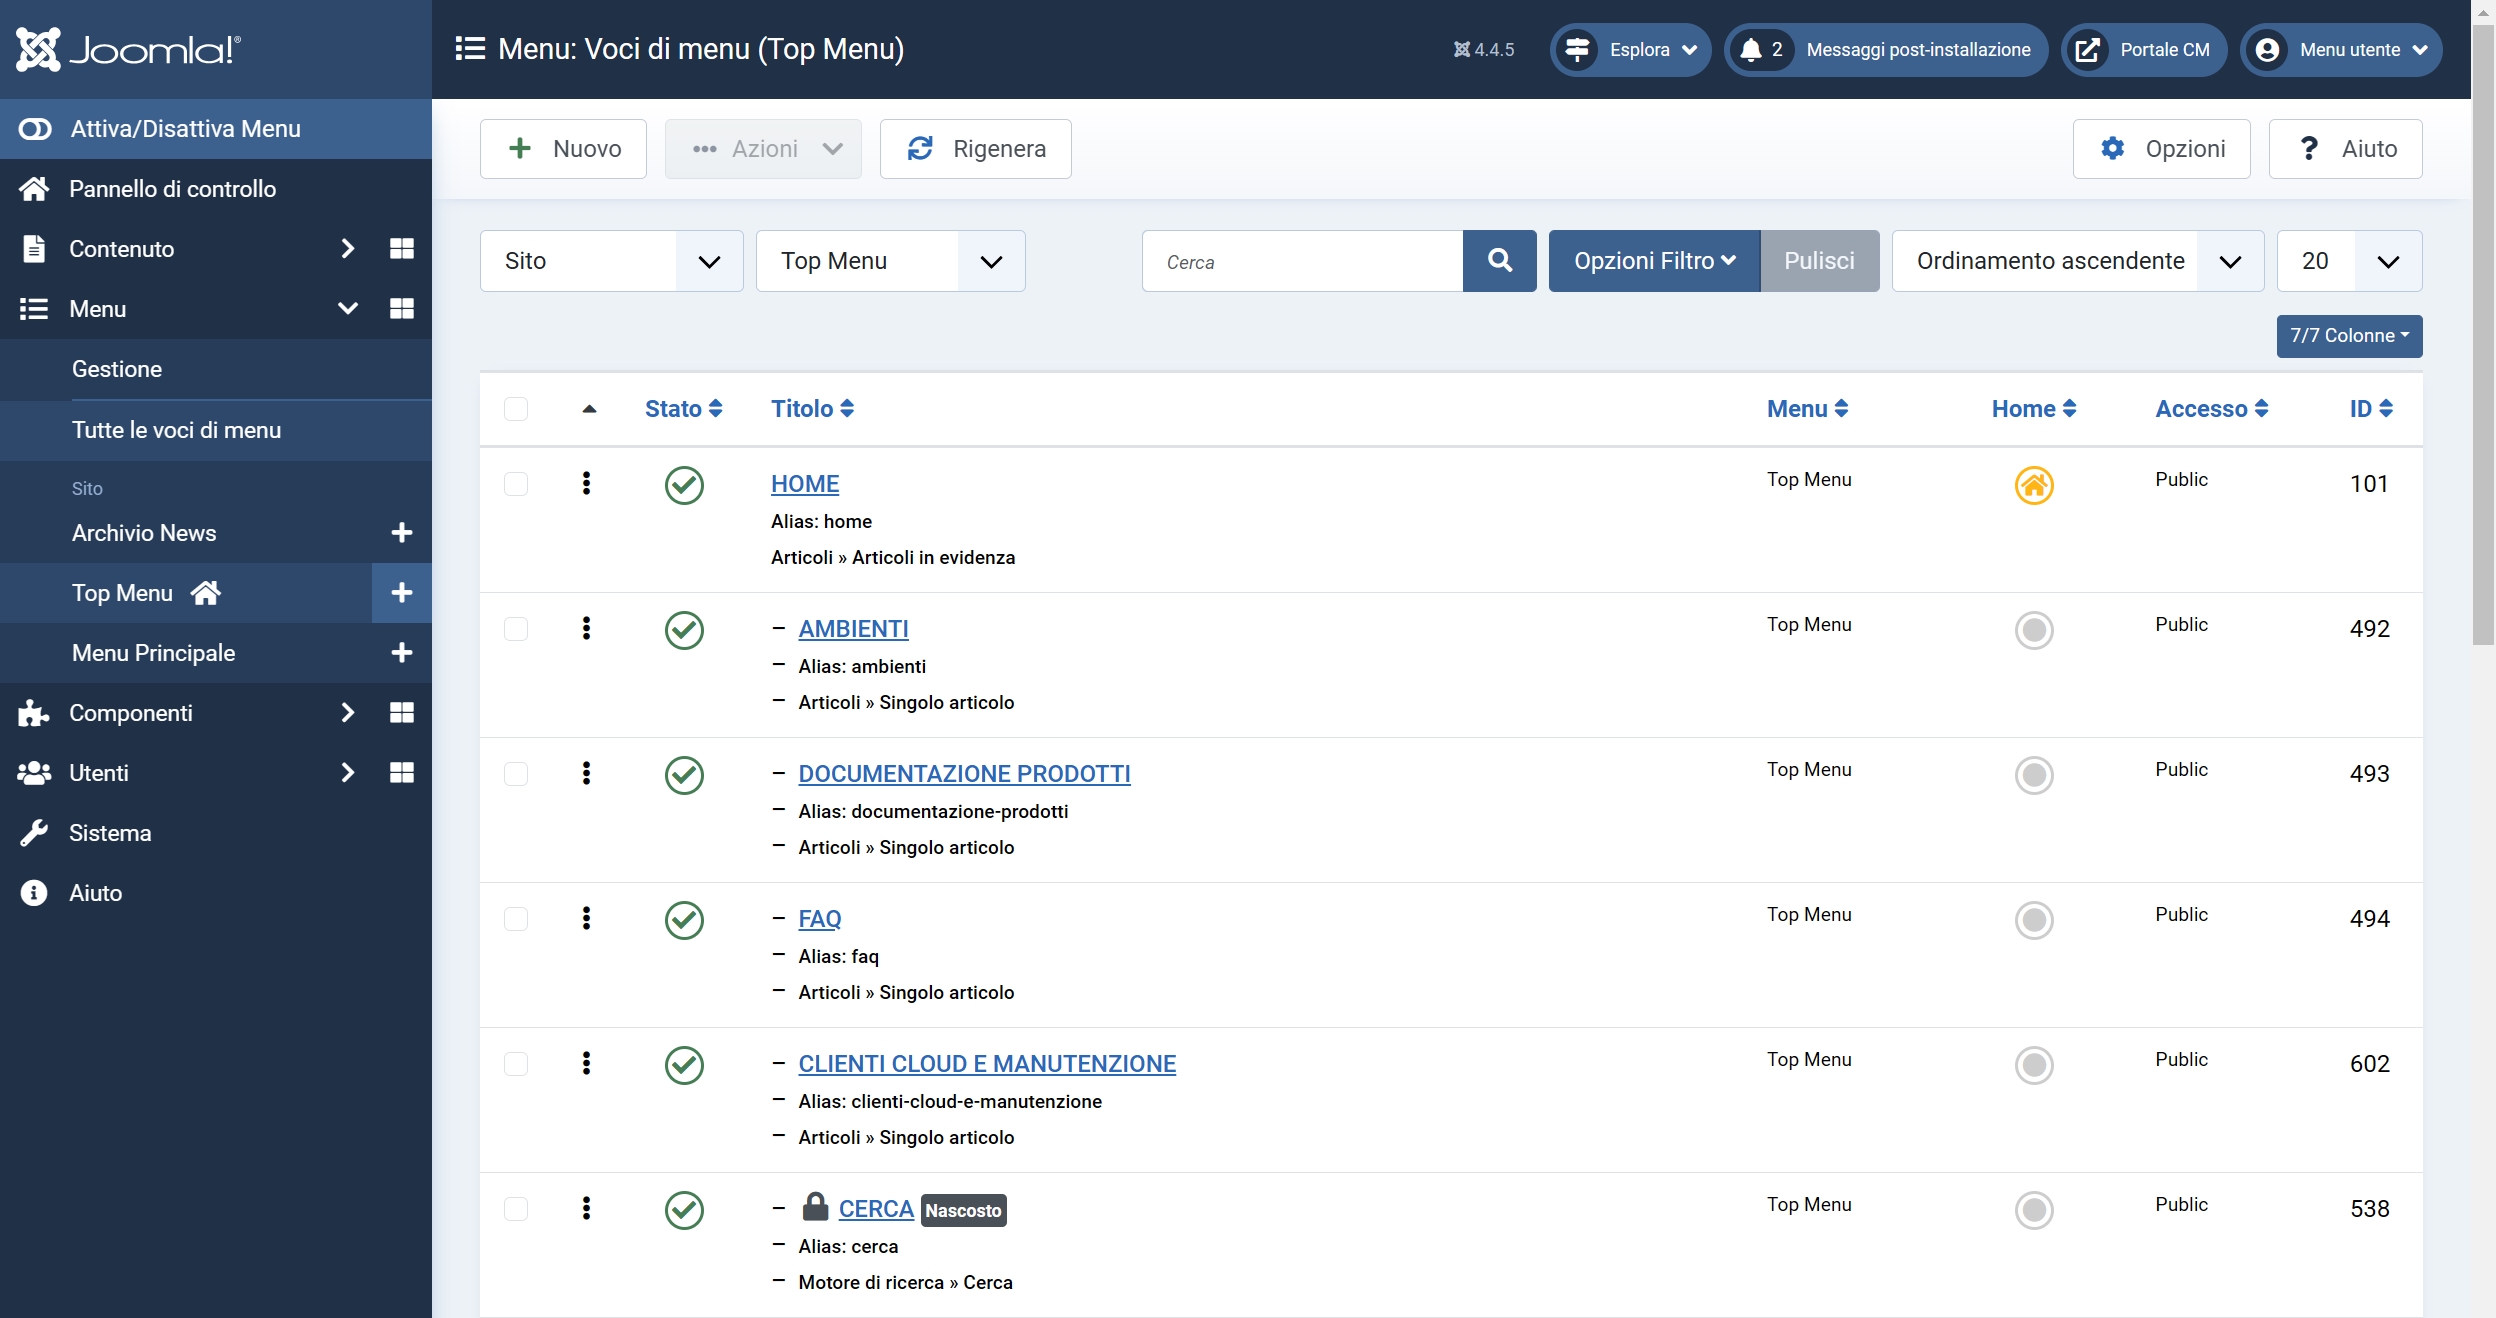
Task: Toggle the sidebar with Attiva/Disattiva Menu
Action: 185,129
